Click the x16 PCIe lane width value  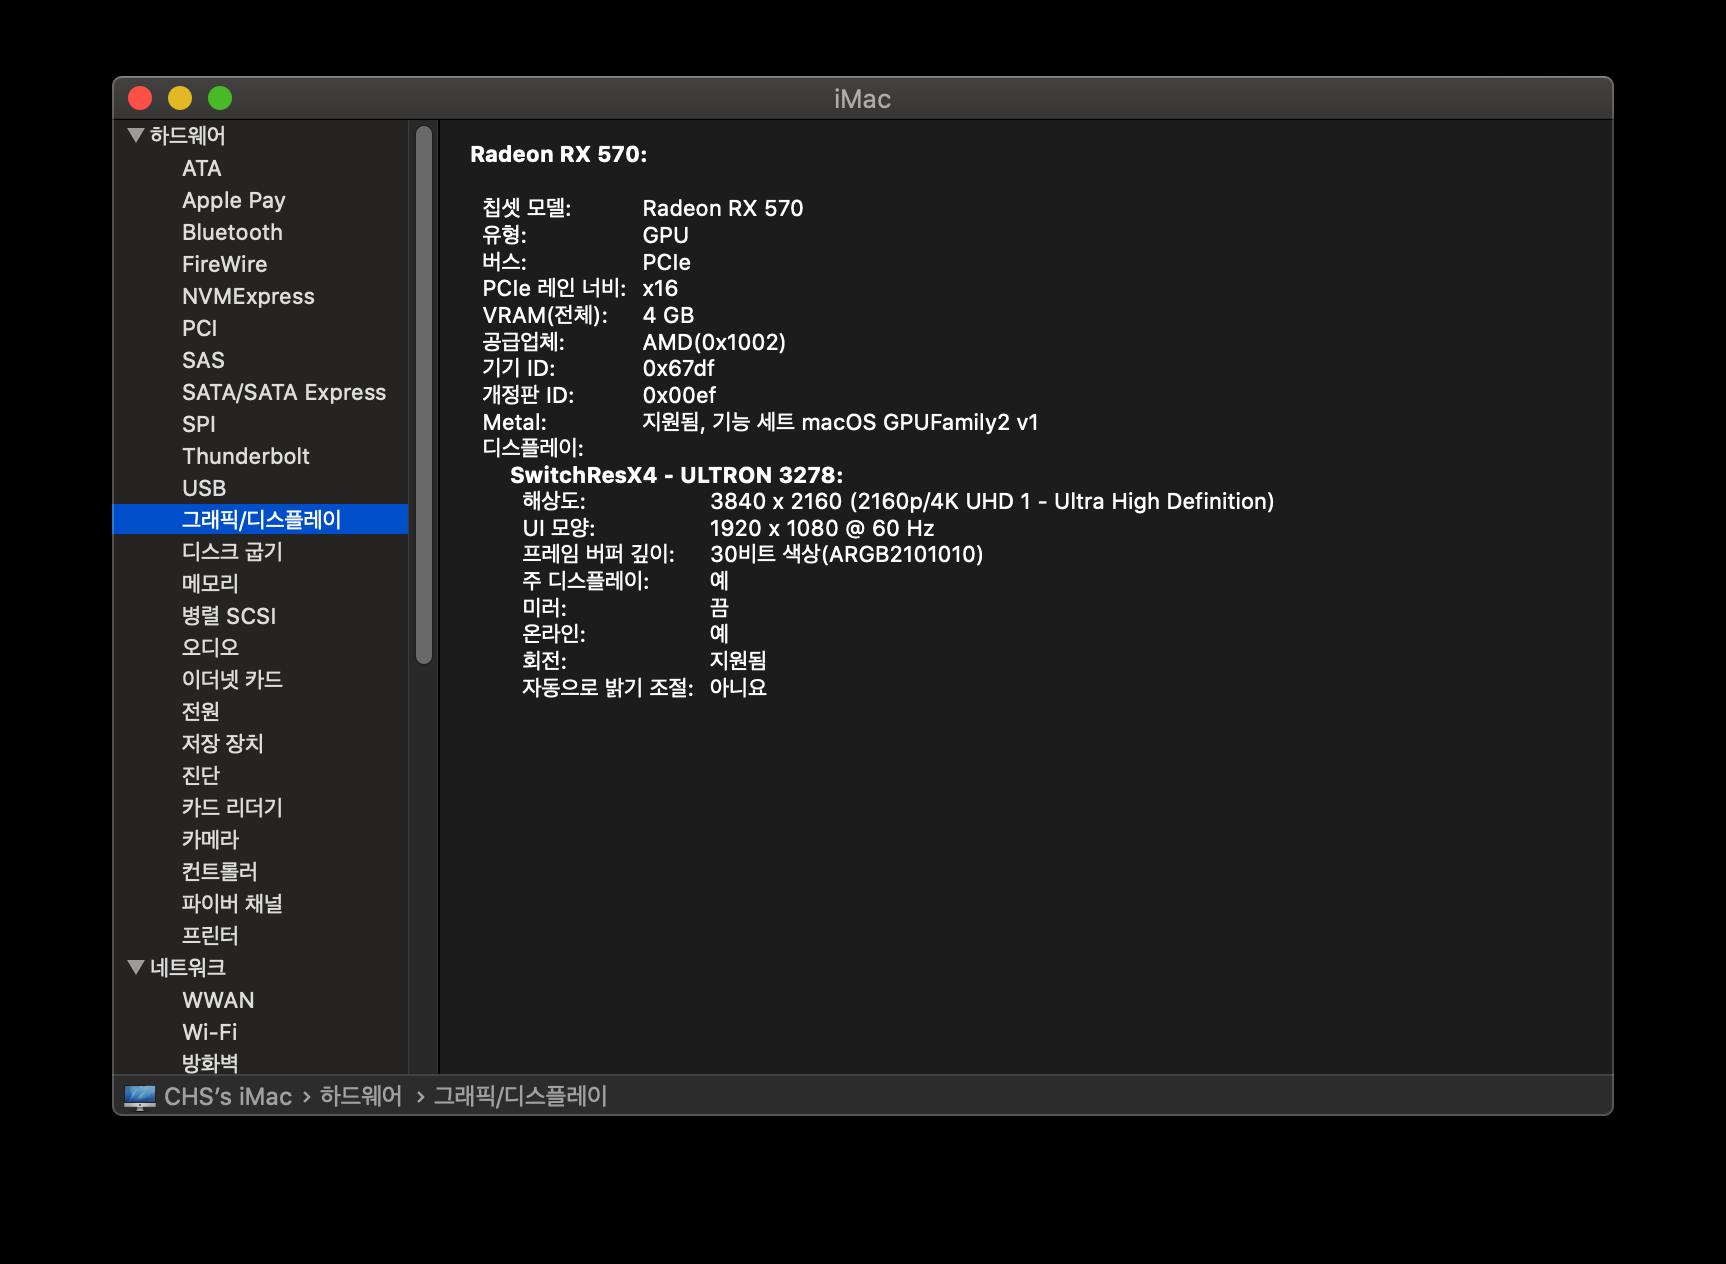click(660, 288)
